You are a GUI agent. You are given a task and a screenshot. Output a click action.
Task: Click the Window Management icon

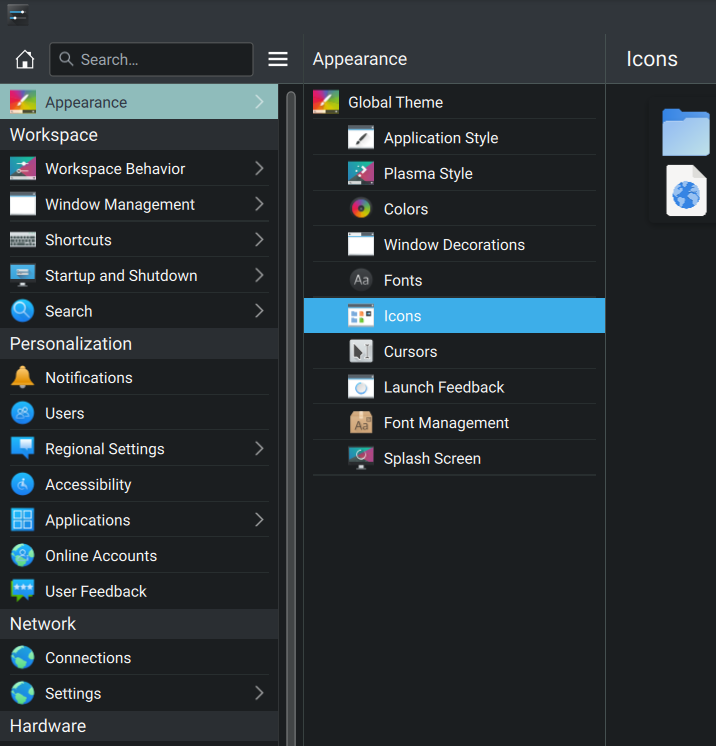coord(23,204)
